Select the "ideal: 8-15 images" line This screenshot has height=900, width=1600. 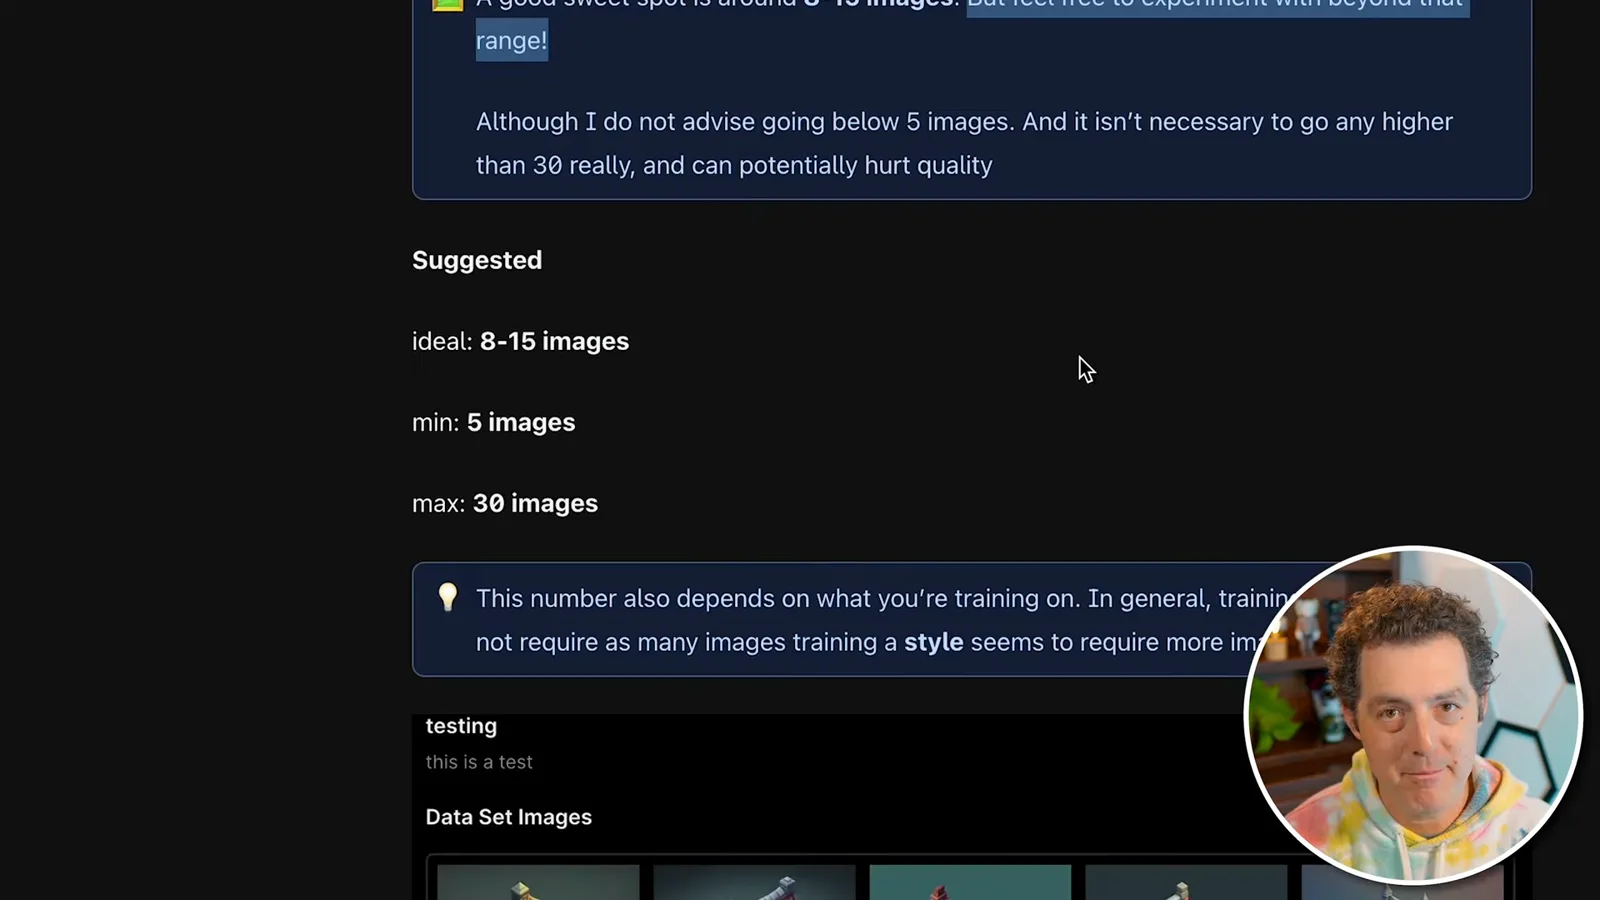520,341
